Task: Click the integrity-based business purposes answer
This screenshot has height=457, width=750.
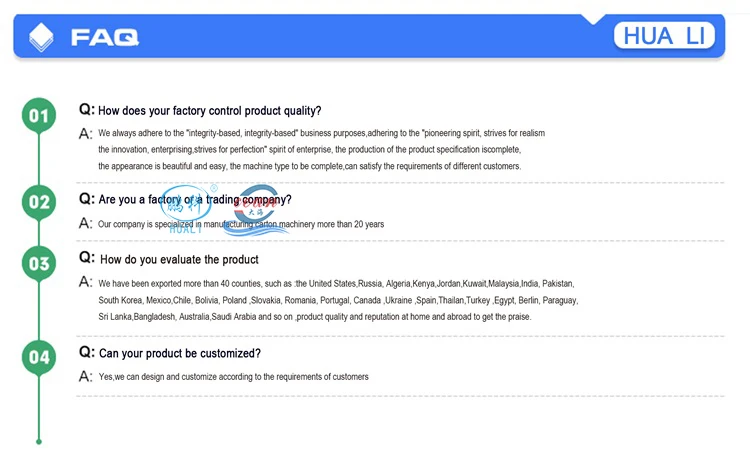Action: [320, 149]
